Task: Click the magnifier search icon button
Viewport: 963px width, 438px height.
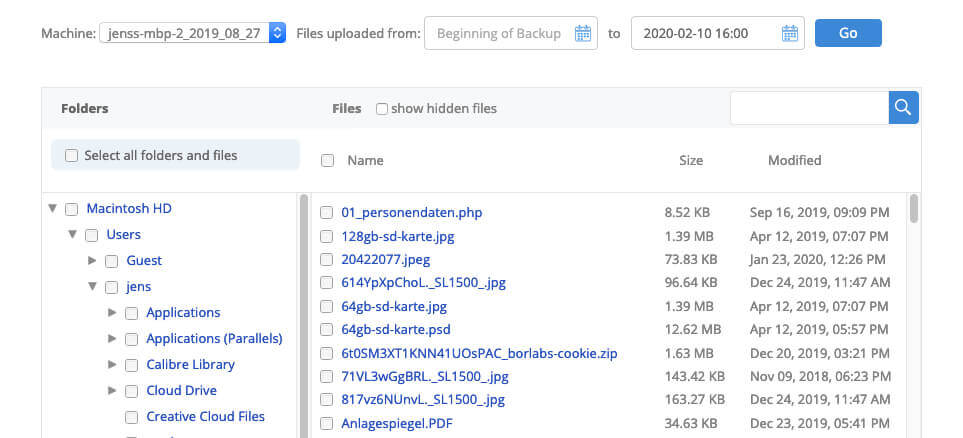Action: [903, 108]
